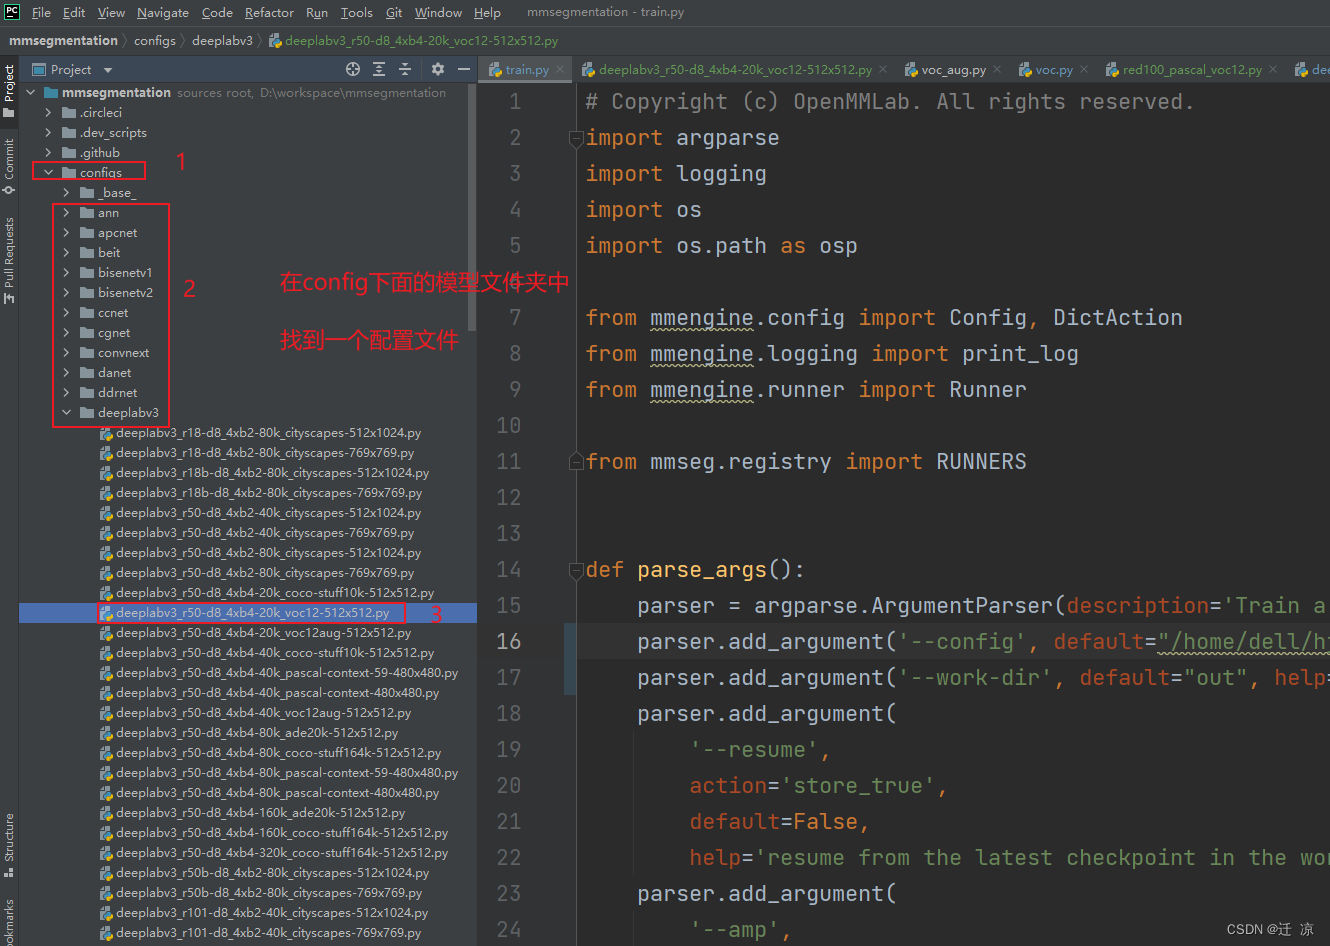Expand the .dev_scripts folder

[x=48, y=132]
